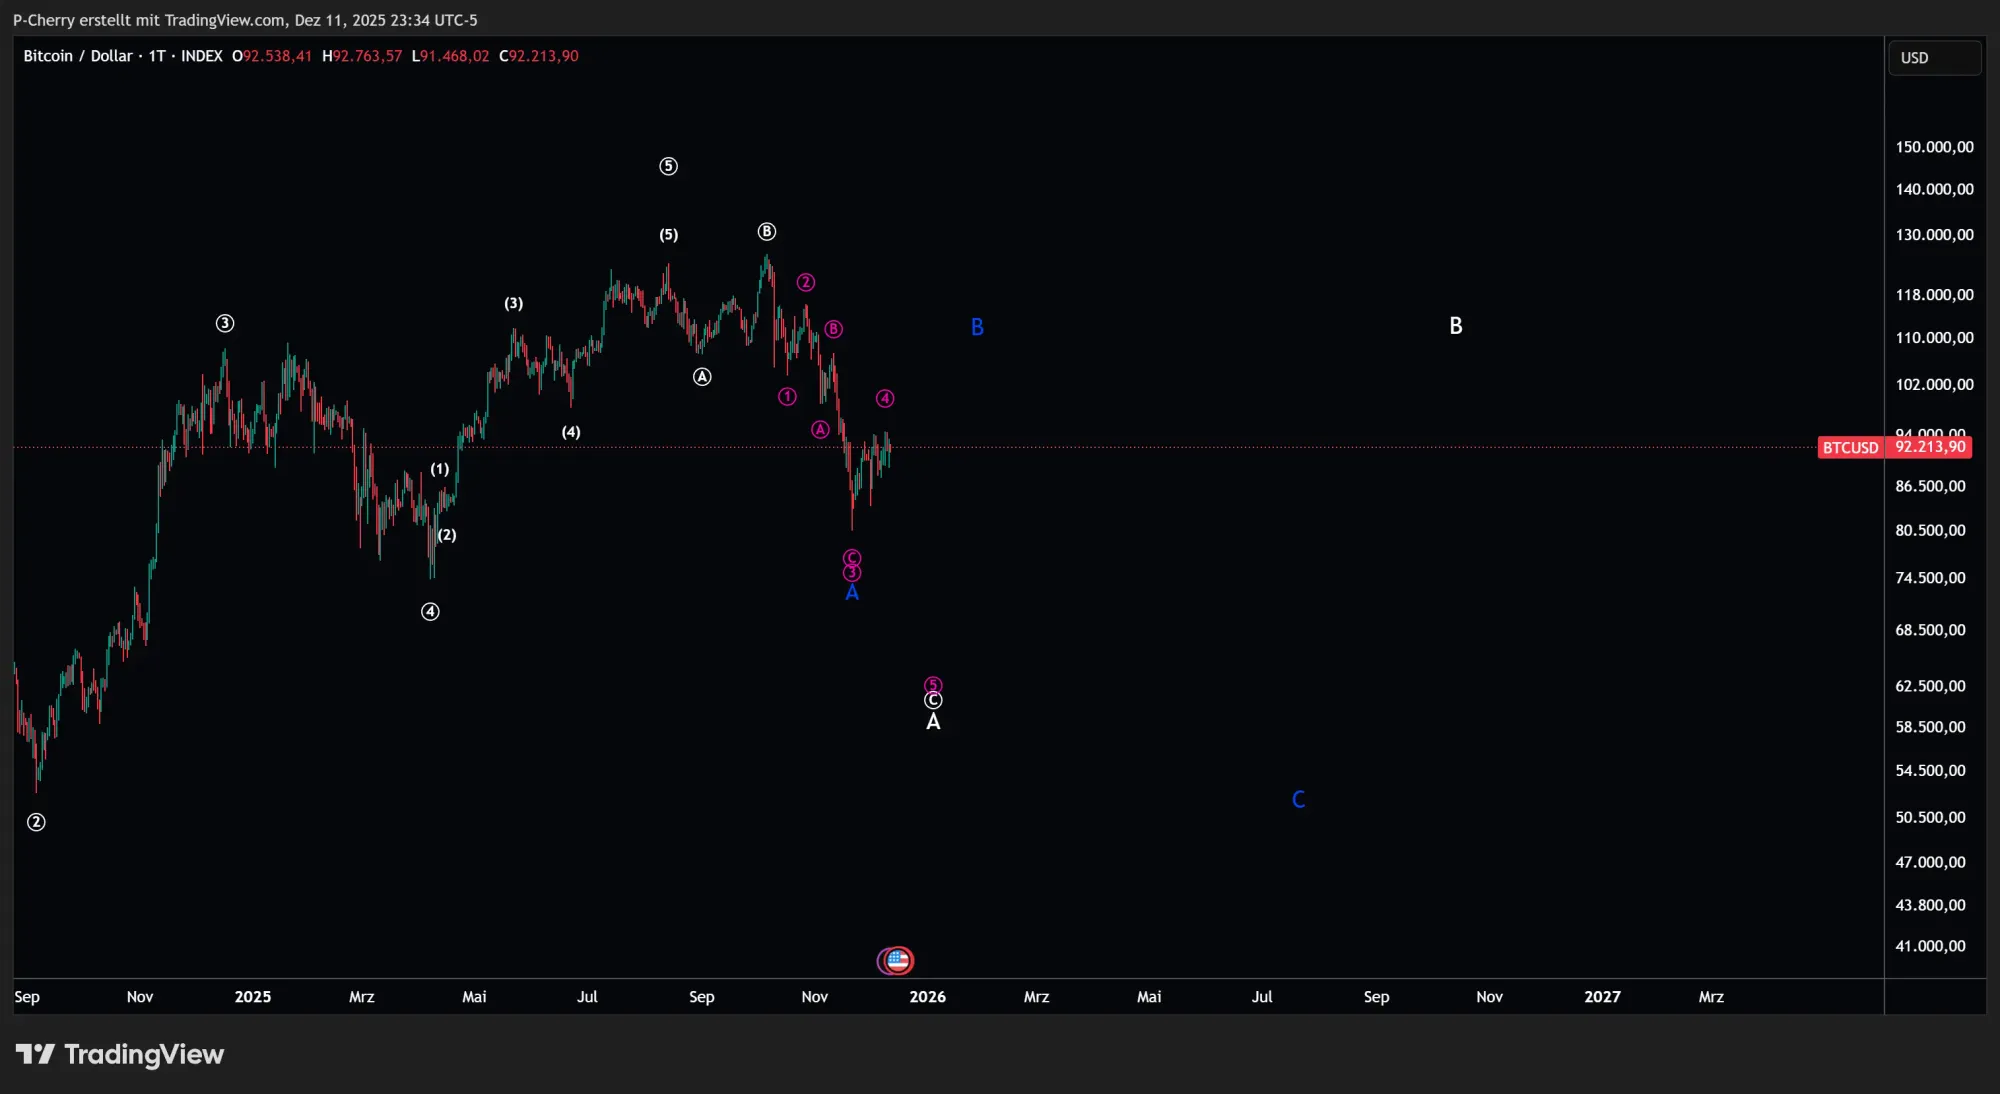
Task: Select the white circled 3 wave label
Action: click(225, 323)
